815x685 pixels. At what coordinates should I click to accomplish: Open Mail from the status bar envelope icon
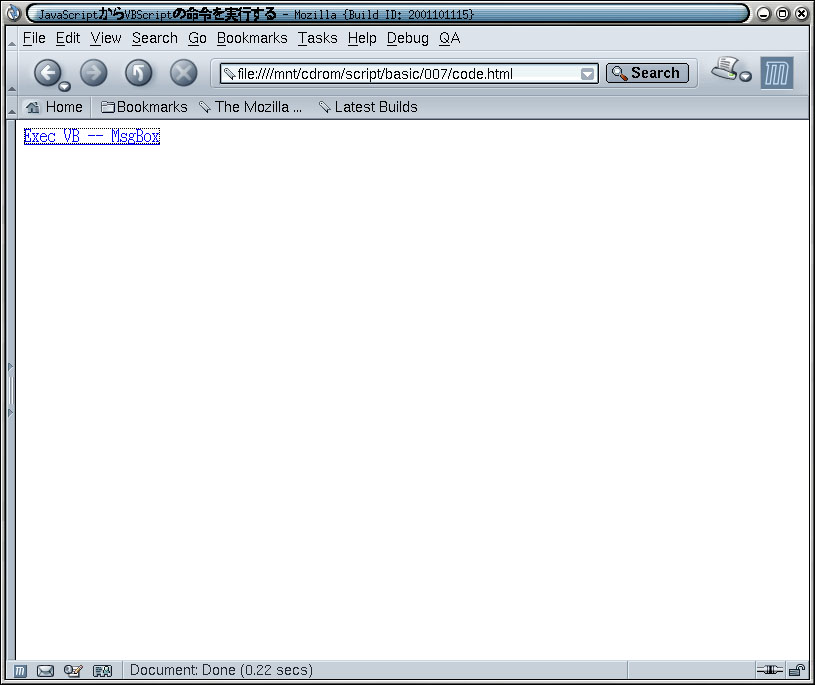tap(45, 671)
